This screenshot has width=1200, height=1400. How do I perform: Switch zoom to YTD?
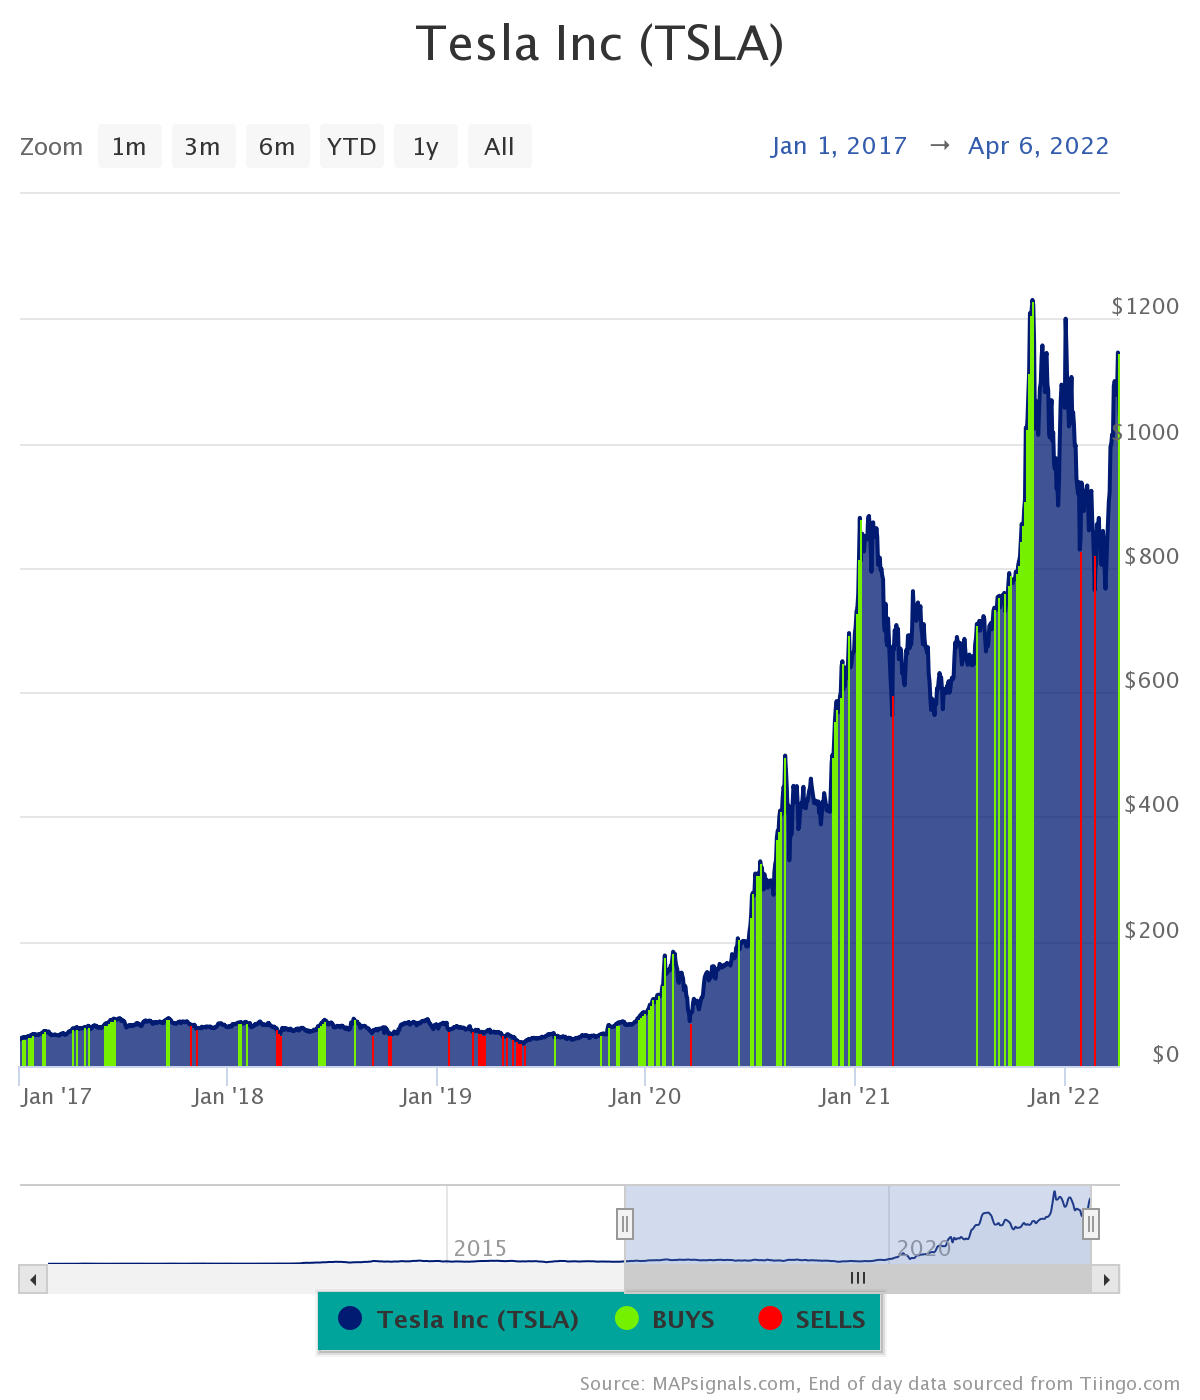[x=351, y=147]
